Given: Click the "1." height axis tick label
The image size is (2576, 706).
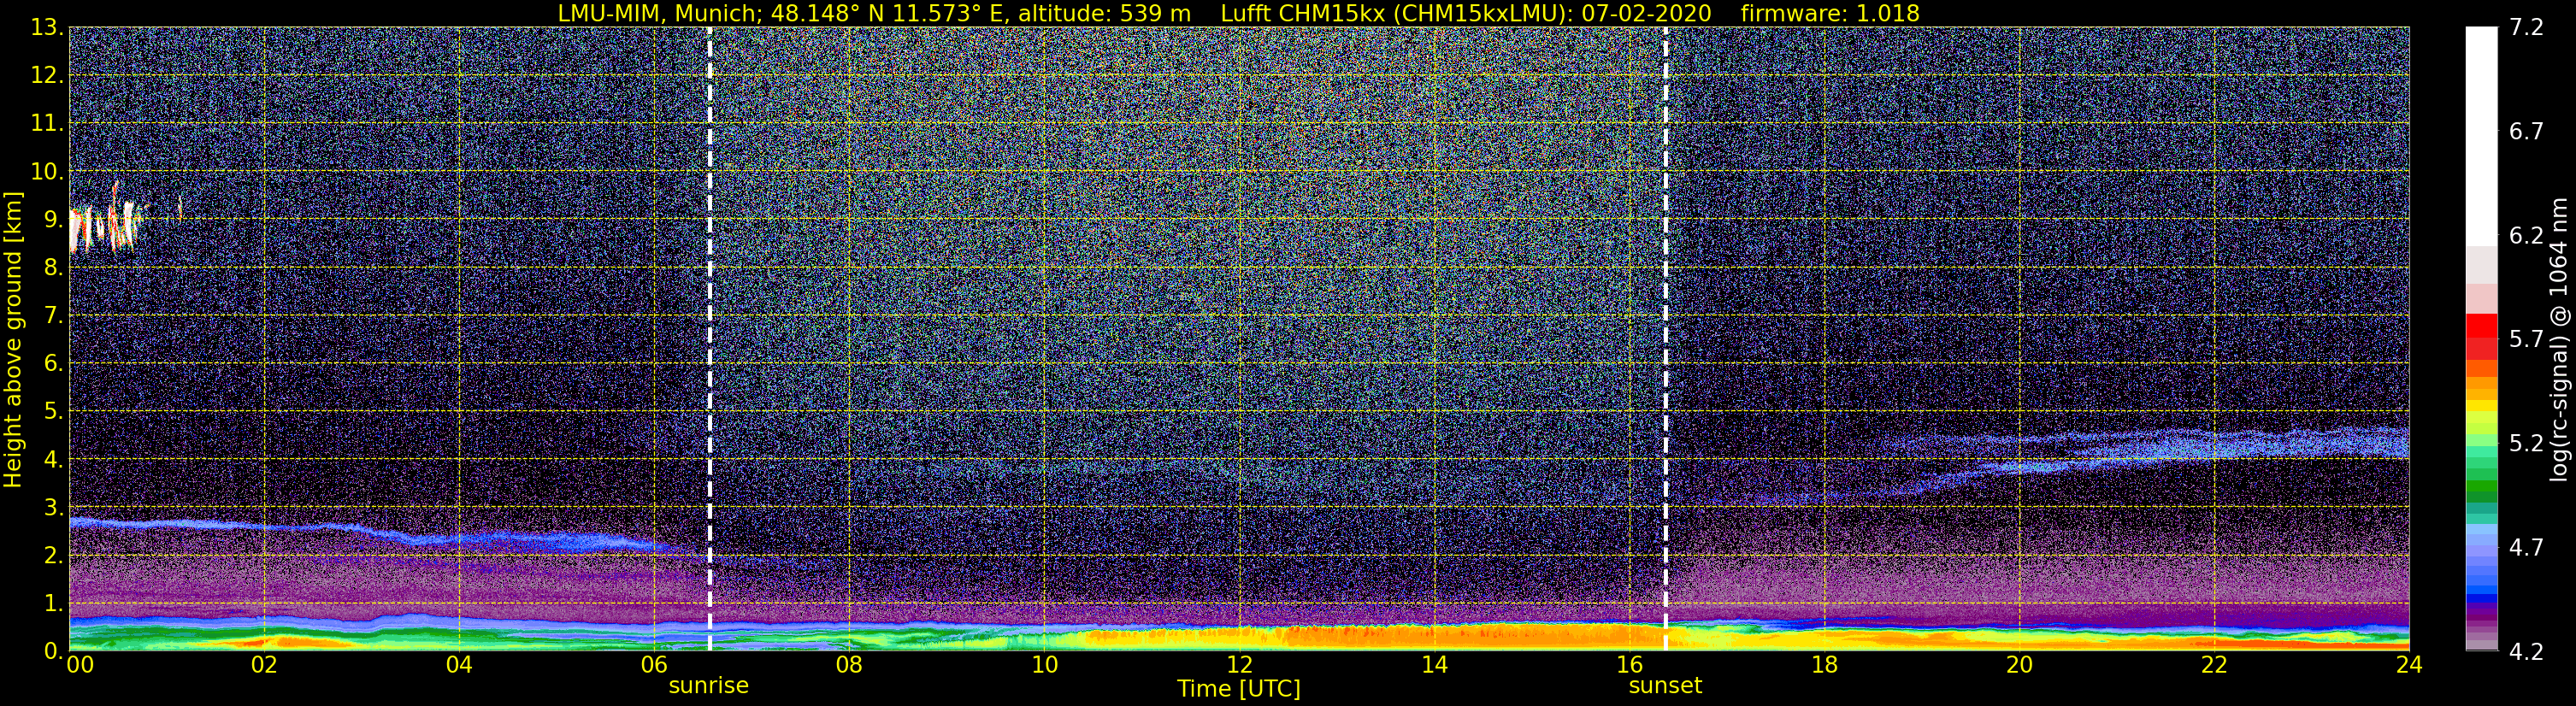Looking at the screenshot, I should click(x=53, y=603).
